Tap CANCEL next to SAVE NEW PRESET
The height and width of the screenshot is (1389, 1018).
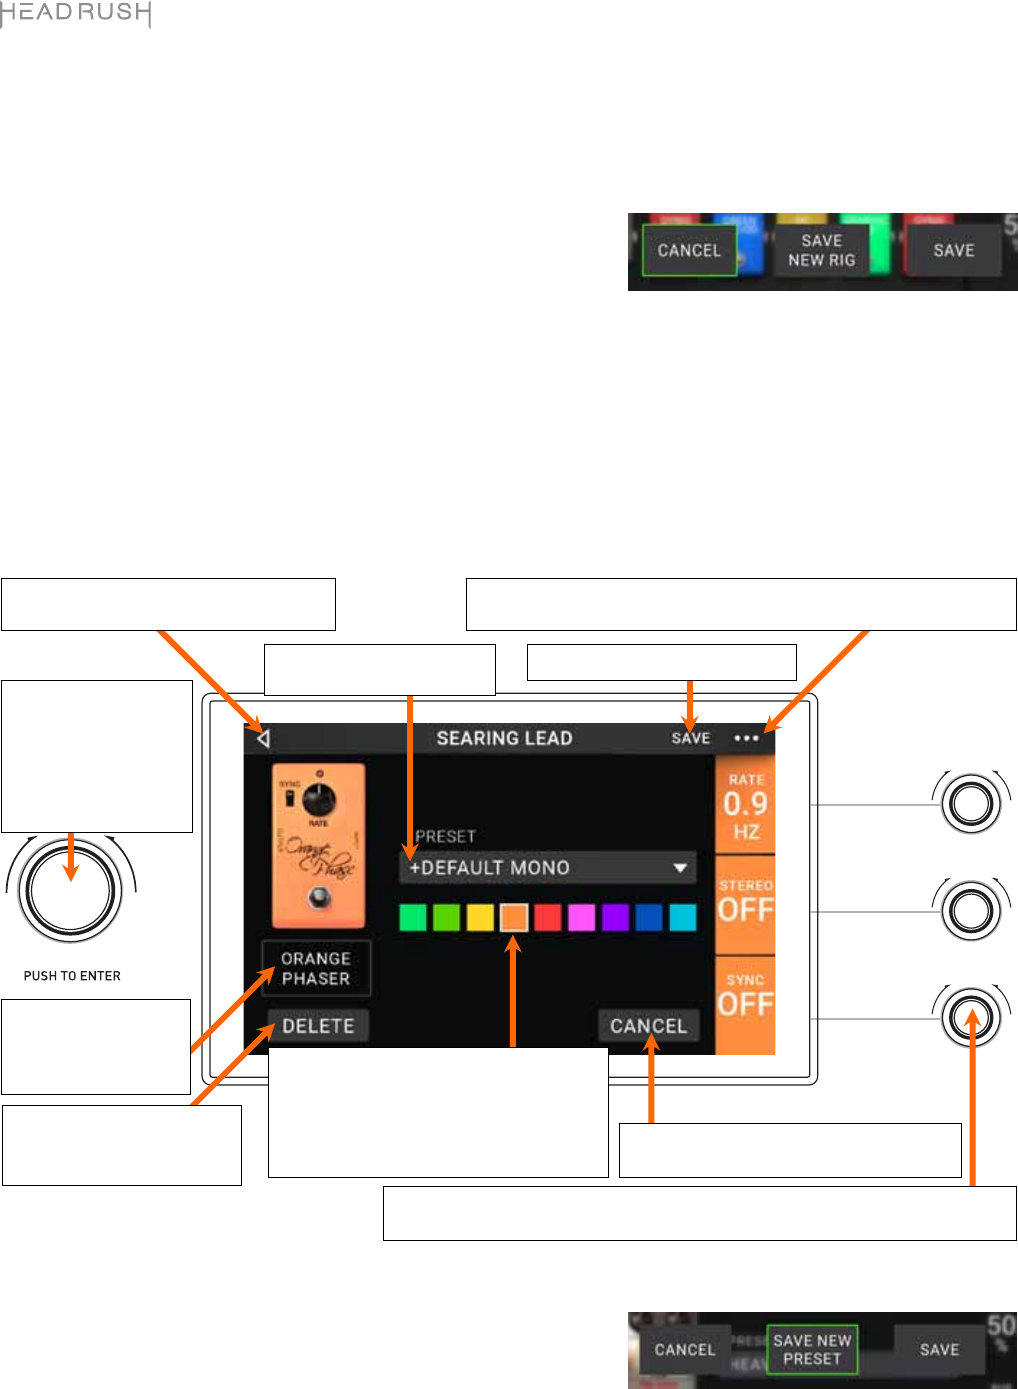685,1349
